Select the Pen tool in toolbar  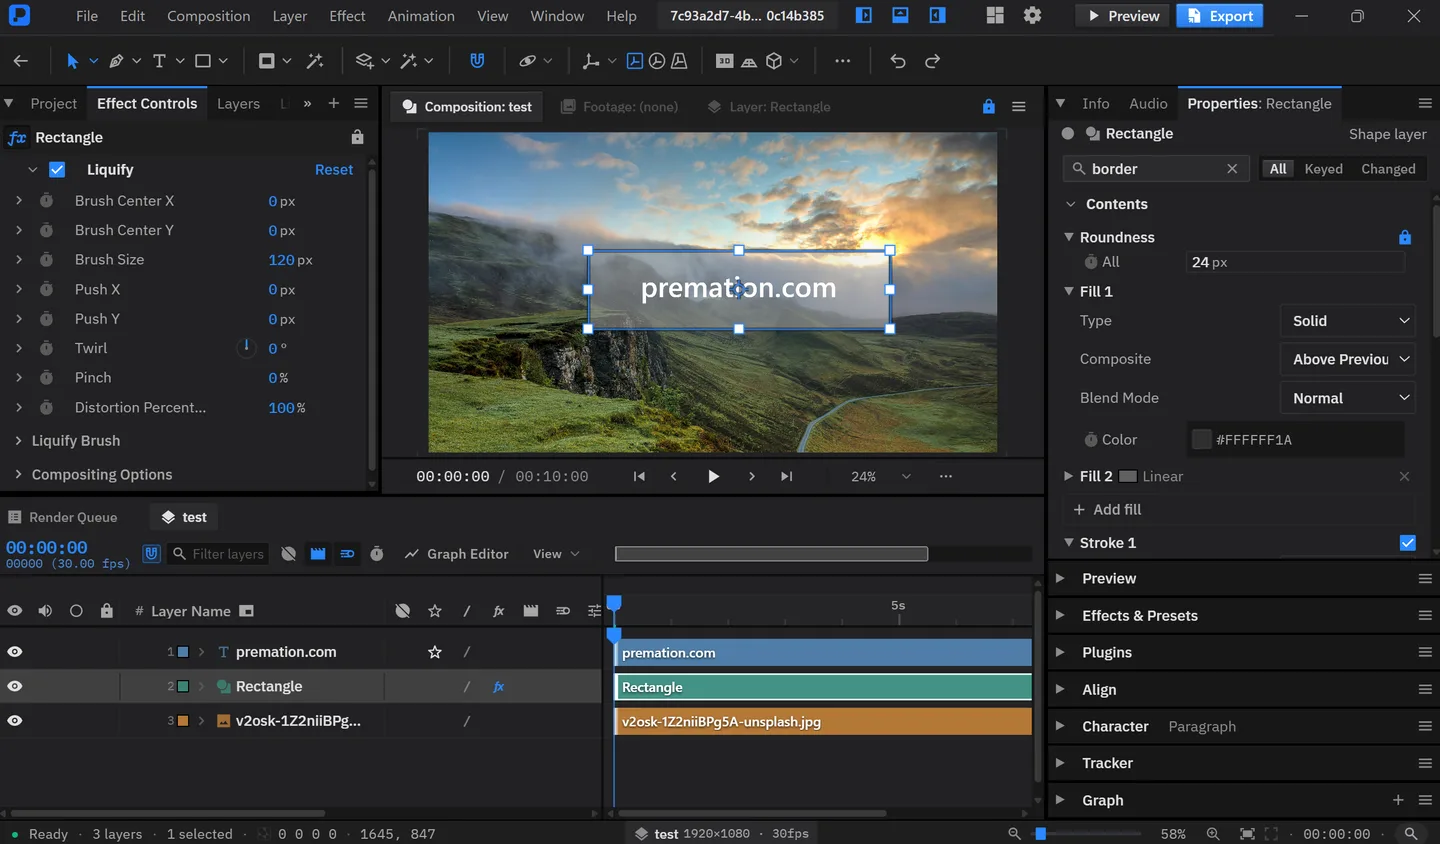[x=116, y=61]
